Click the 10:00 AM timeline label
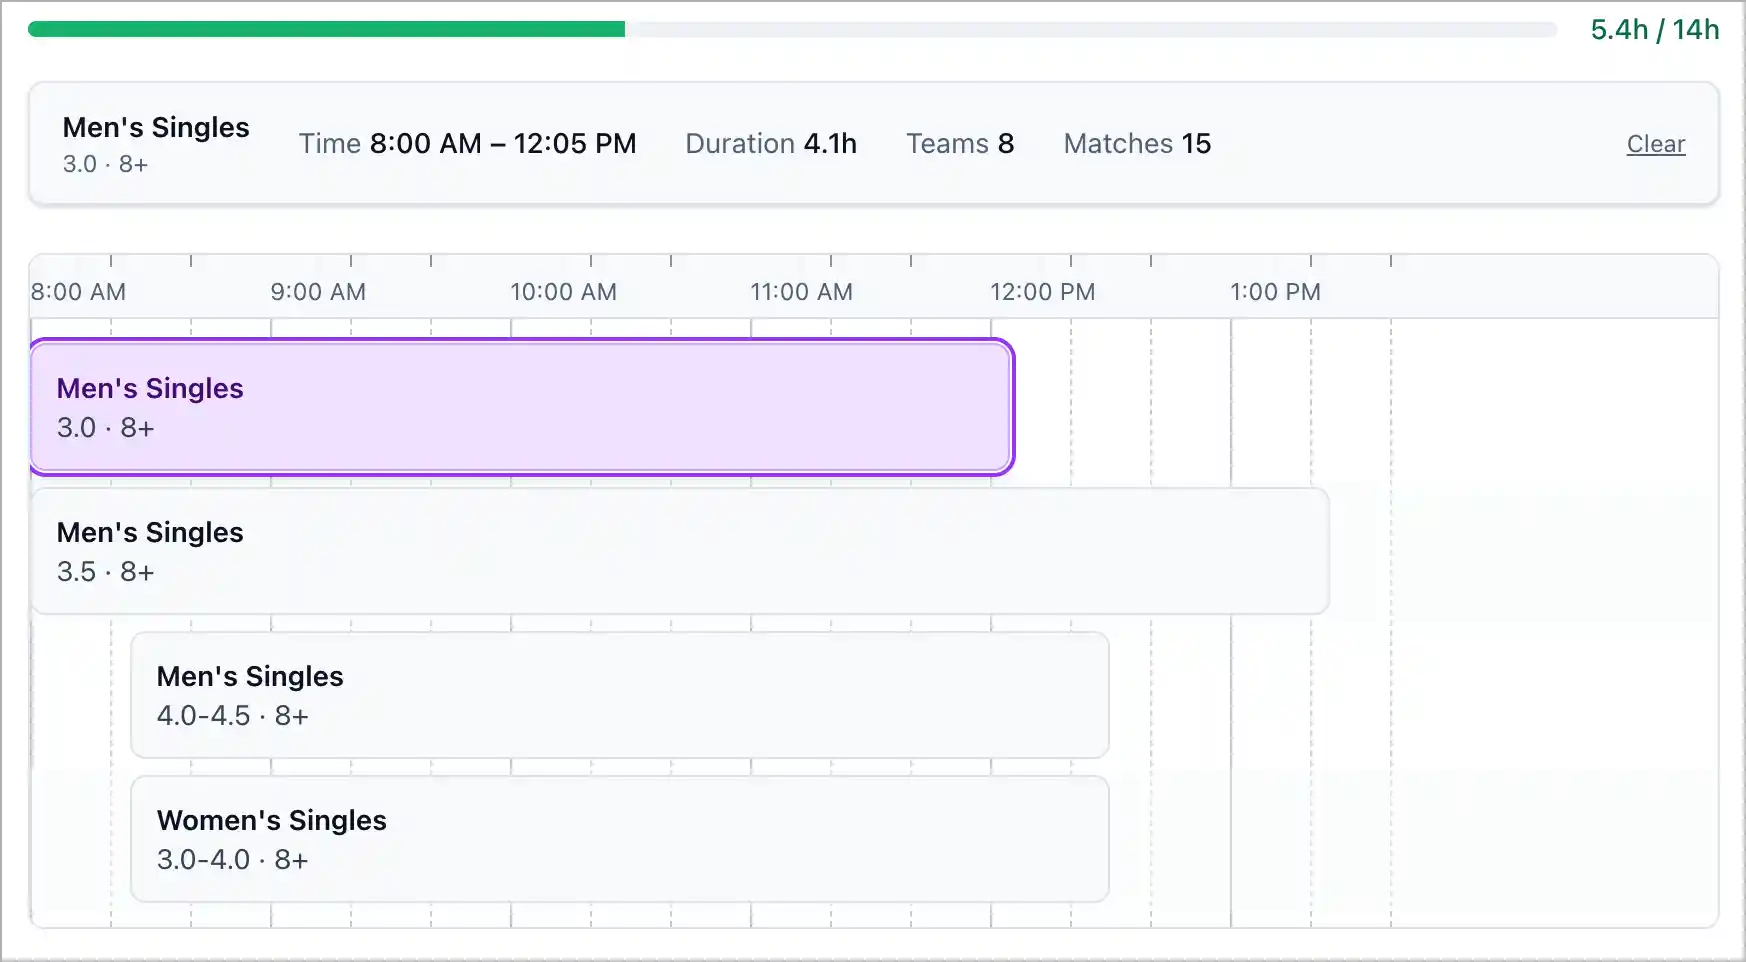1746x962 pixels. pos(563,292)
